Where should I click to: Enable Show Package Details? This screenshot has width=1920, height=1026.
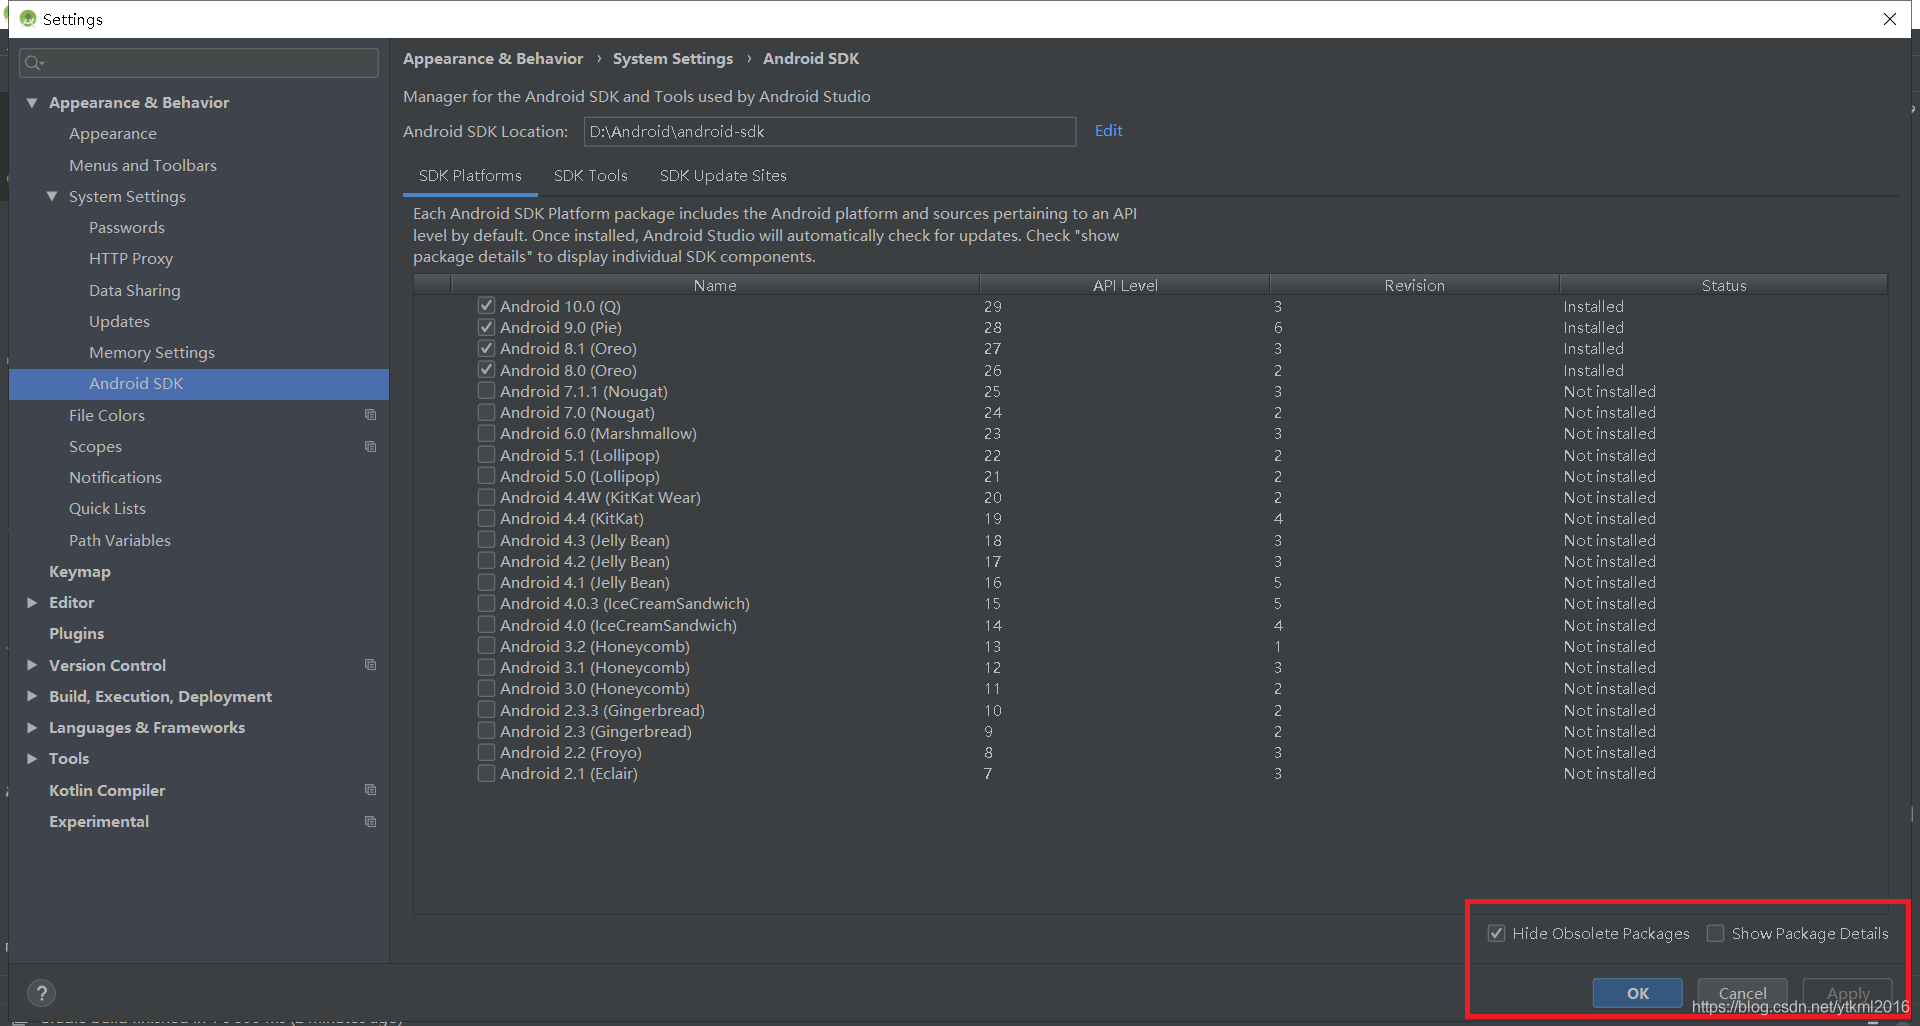pyautogui.click(x=1716, y=933)
